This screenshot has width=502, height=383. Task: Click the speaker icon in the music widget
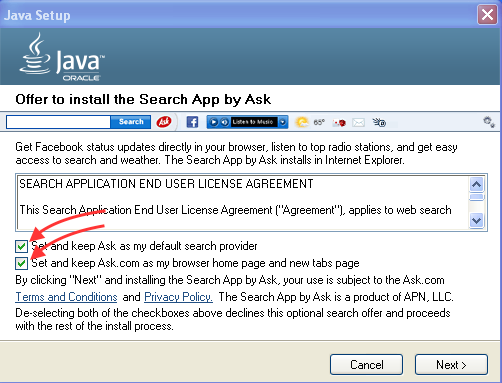pos(225,122)
